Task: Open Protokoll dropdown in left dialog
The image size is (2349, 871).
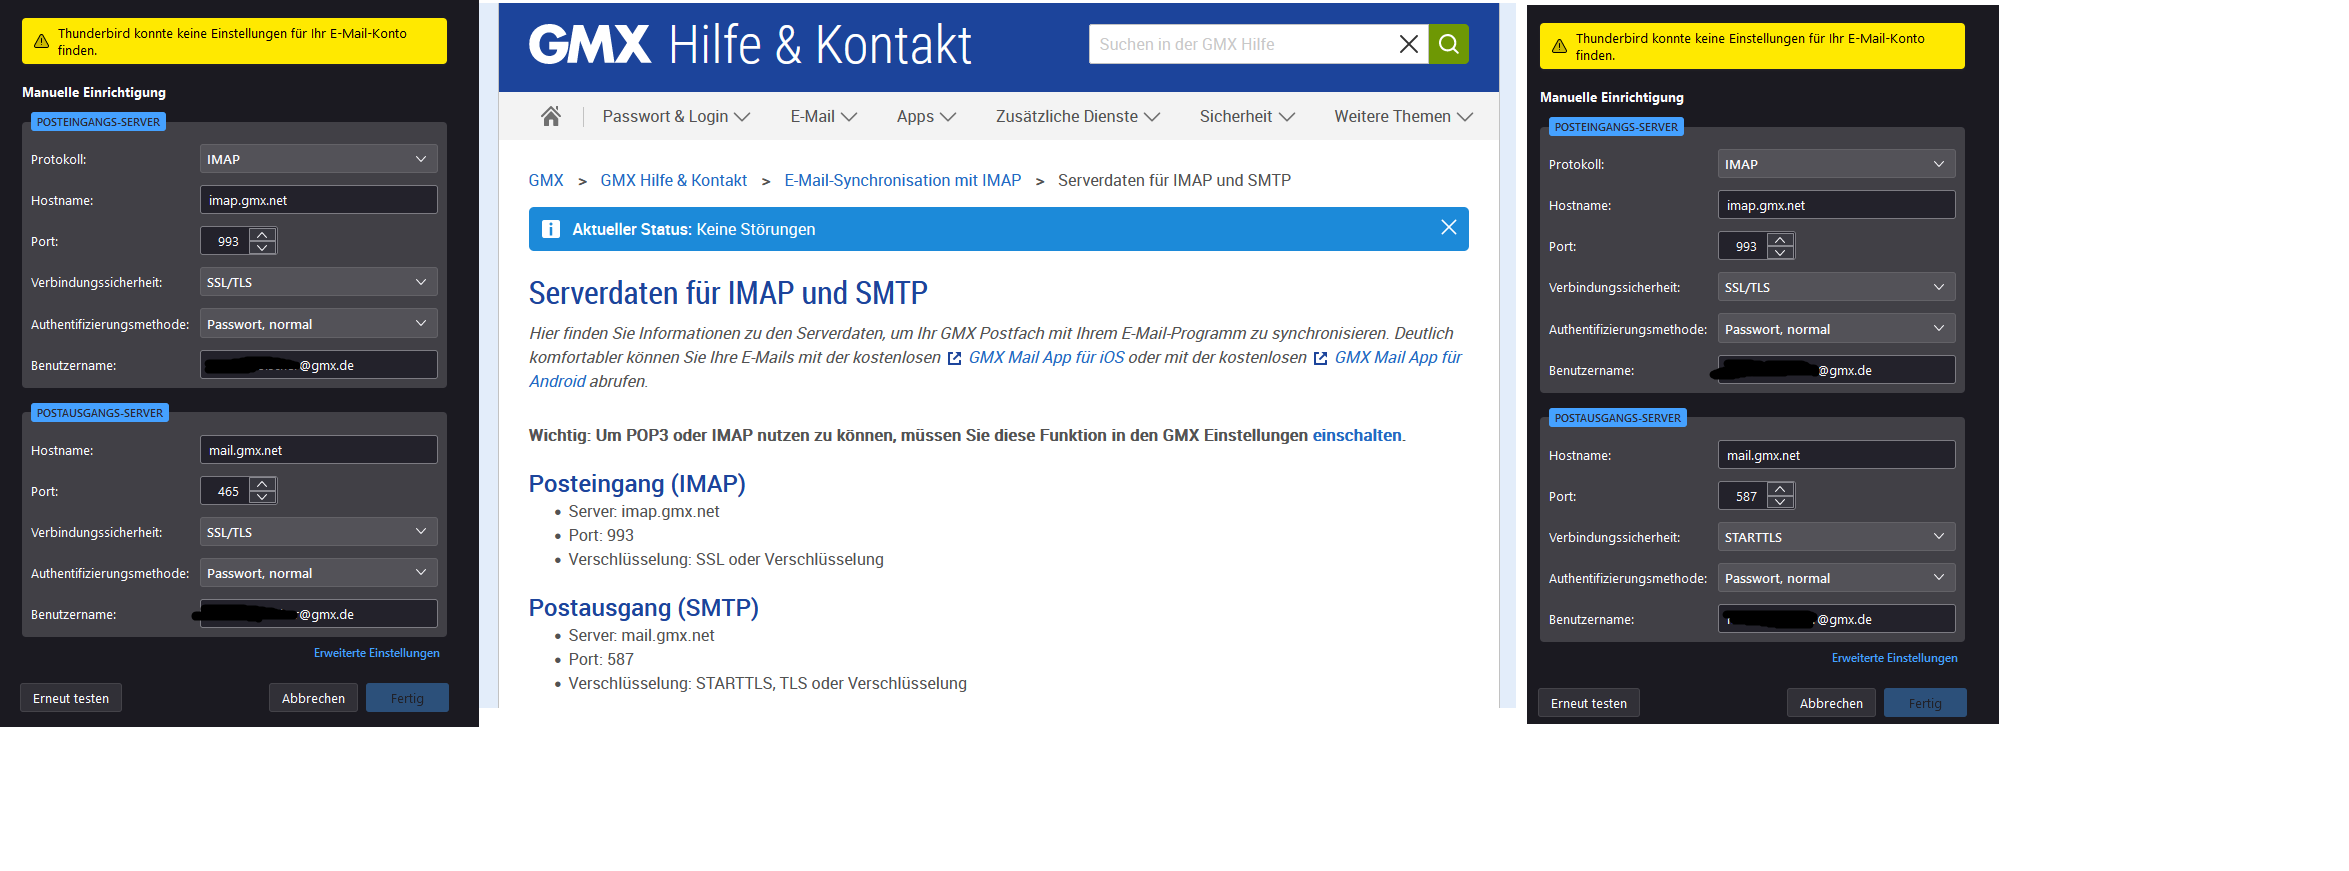Action: (319, 159)
